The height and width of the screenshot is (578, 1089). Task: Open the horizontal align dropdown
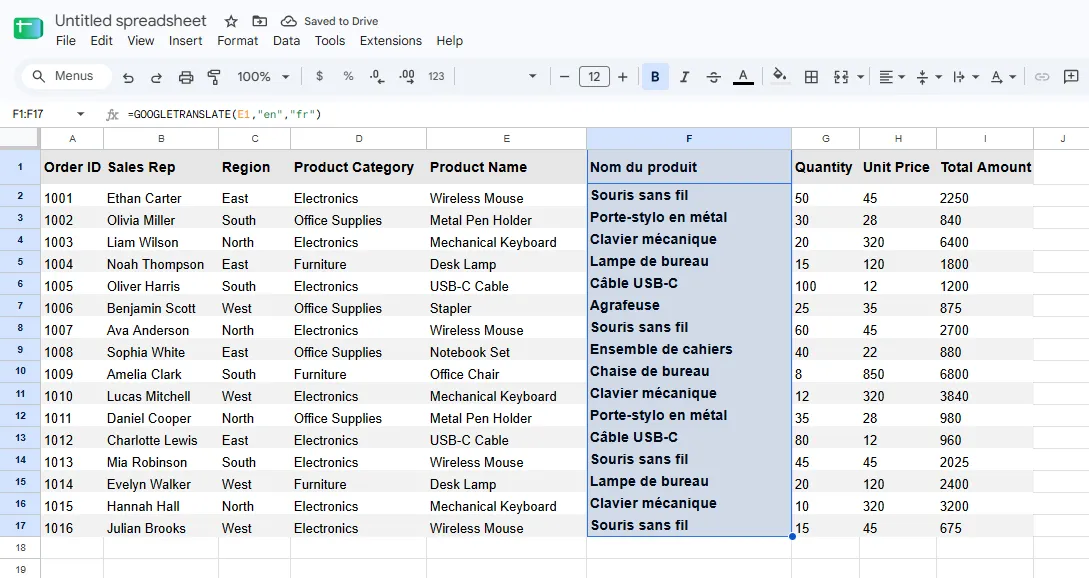892,76
